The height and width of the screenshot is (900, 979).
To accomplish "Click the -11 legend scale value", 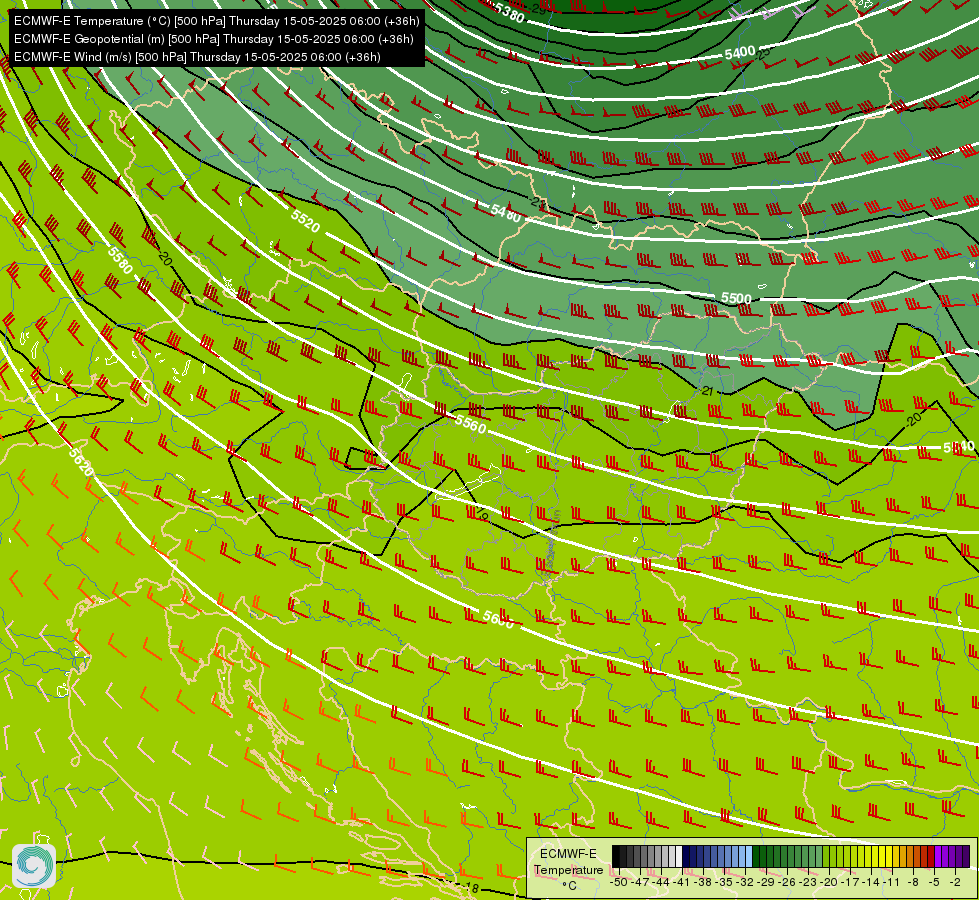I will pos(892,882).
